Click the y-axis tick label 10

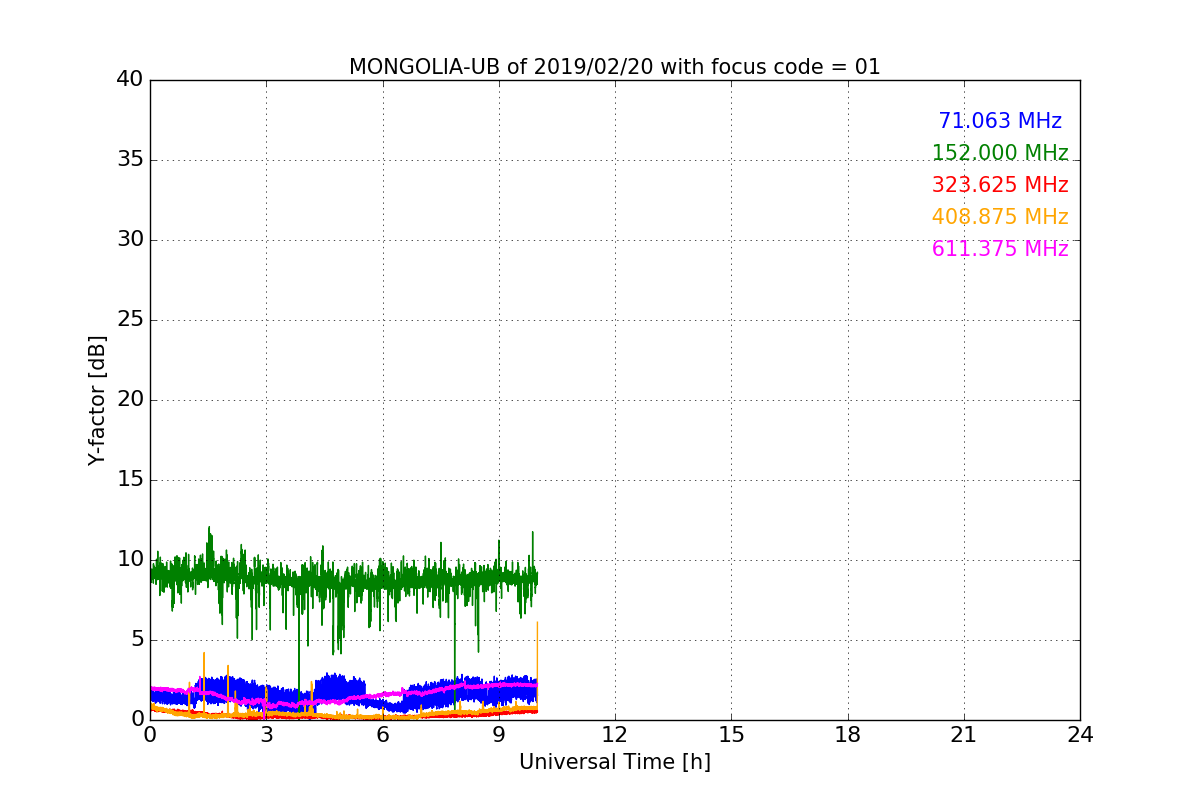pos(130,559)
